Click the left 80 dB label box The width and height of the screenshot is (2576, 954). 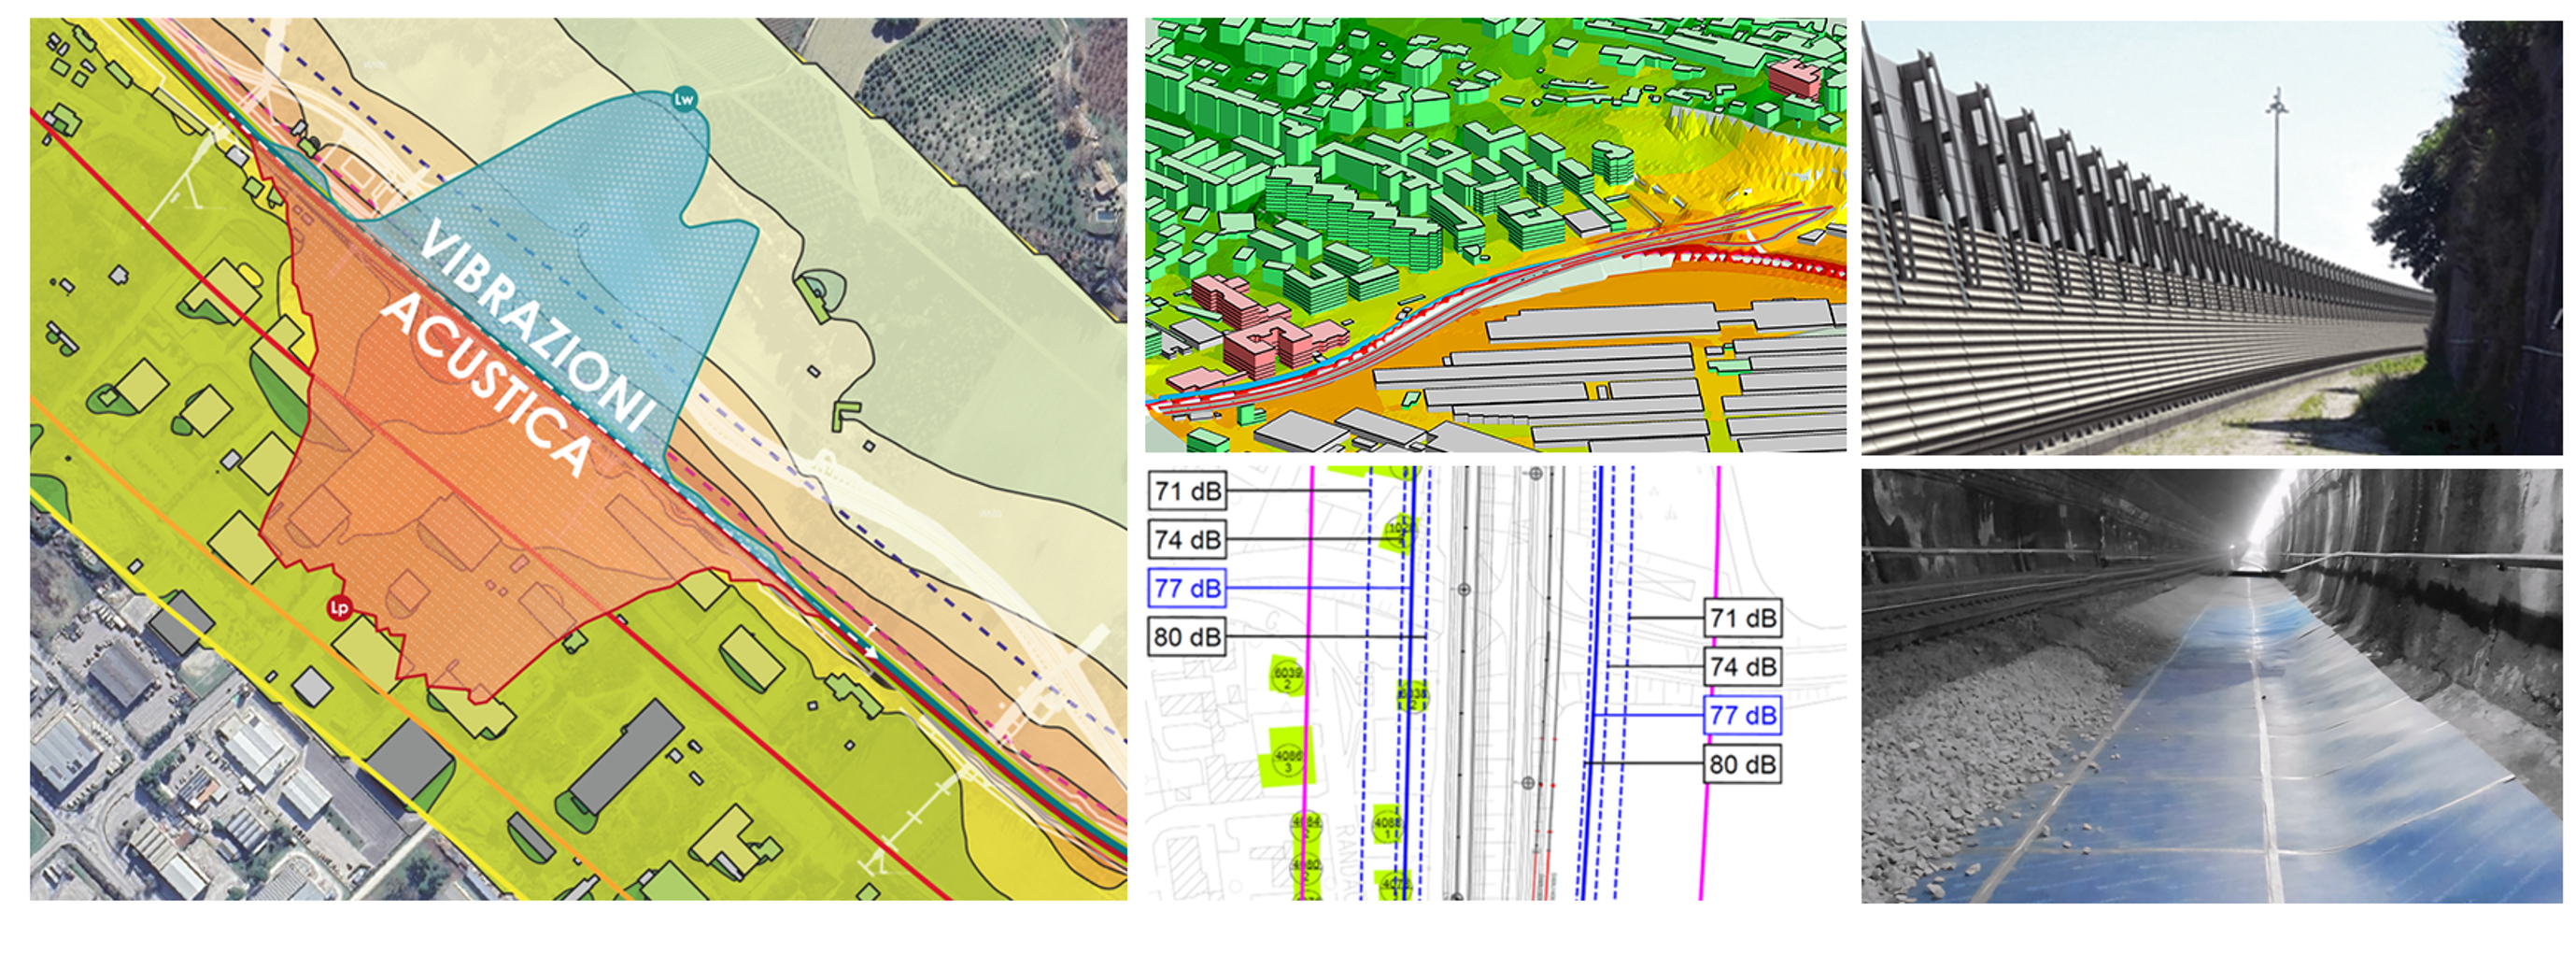1187,637
